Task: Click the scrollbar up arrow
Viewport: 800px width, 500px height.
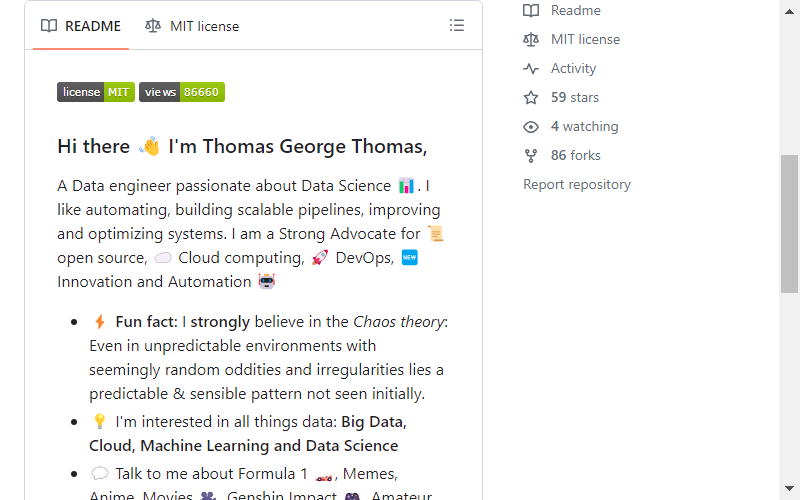Action: [789, 11]
